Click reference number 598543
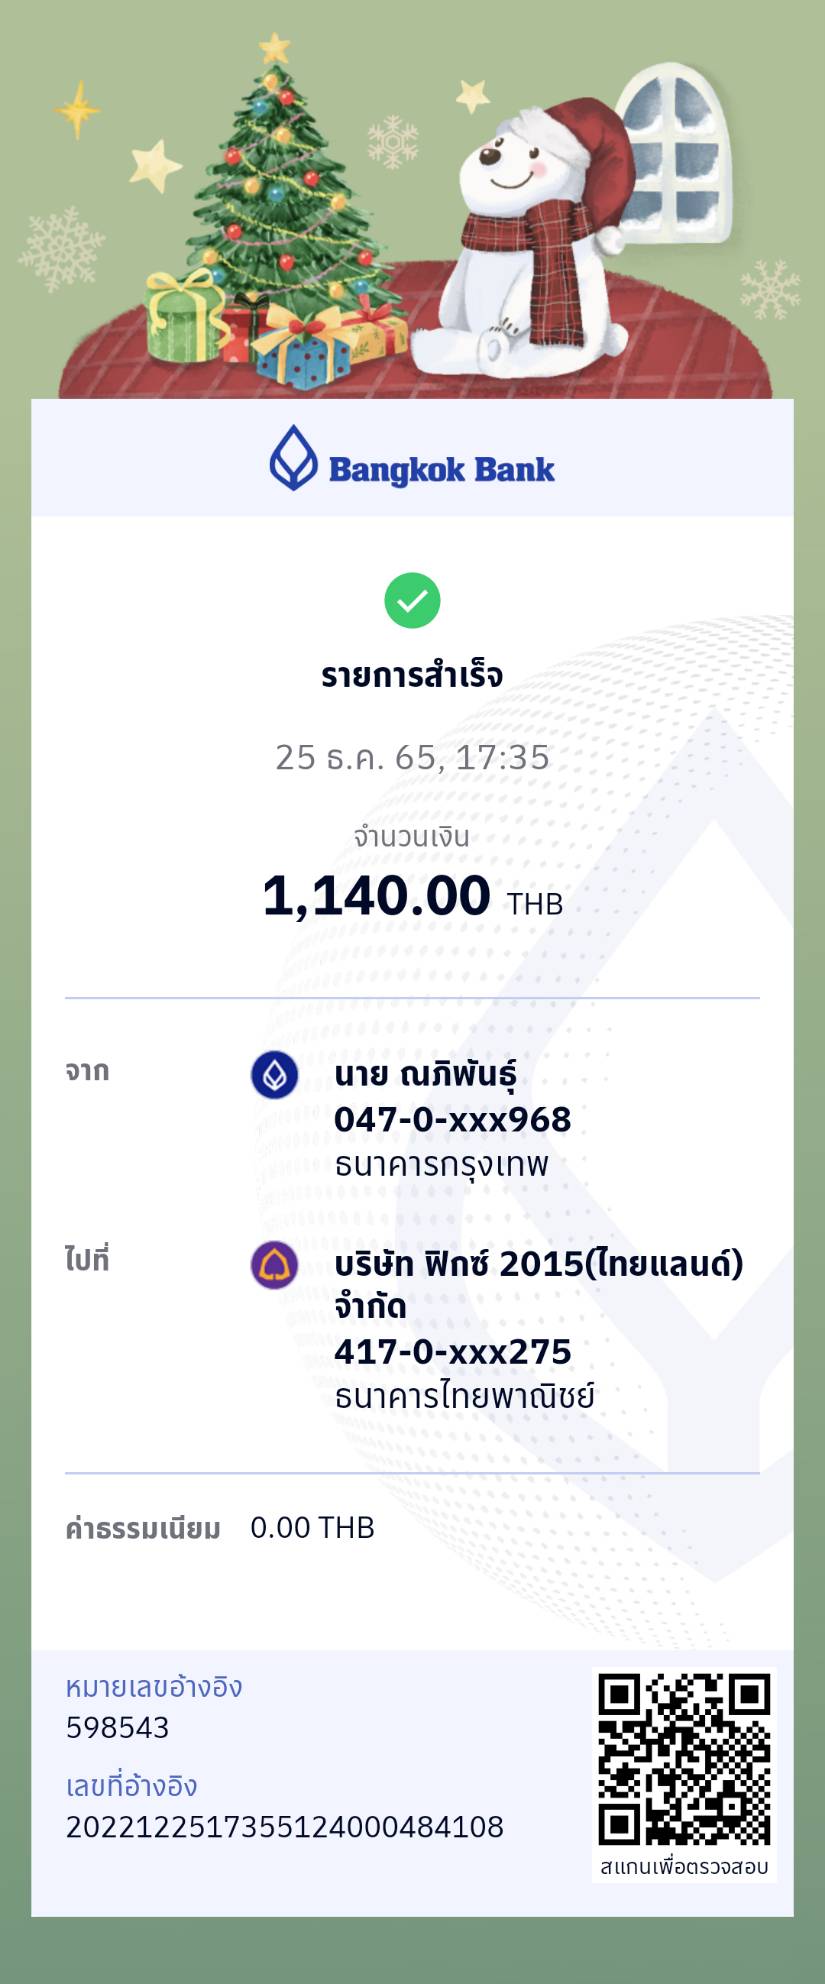825x1984 pixels. point(117,1728)
